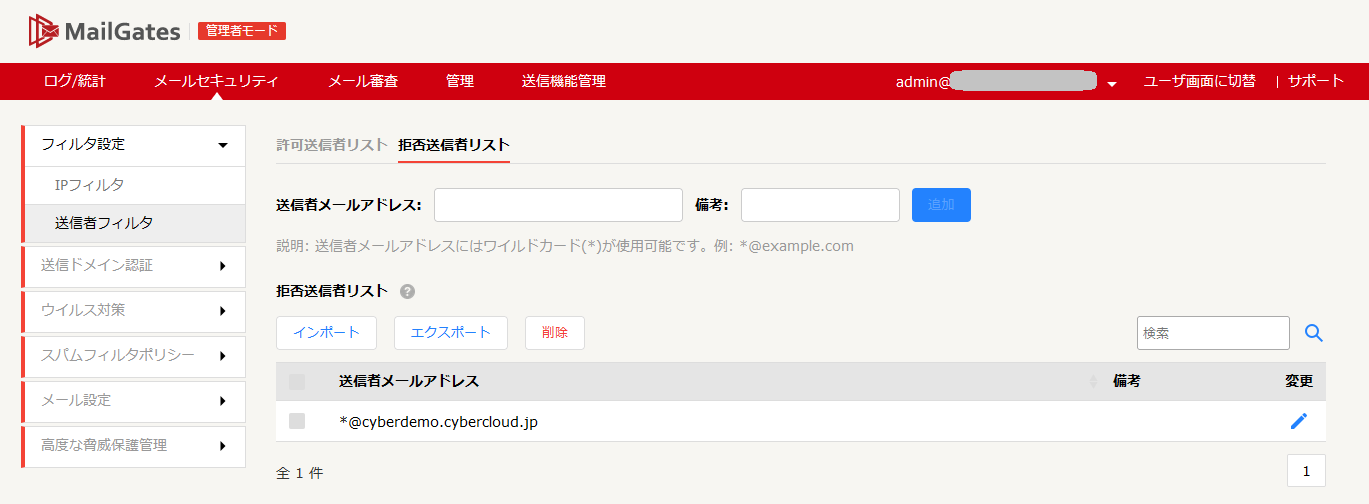Open the help icon beside 拒否送信者リスト

(x=407, y=292)
